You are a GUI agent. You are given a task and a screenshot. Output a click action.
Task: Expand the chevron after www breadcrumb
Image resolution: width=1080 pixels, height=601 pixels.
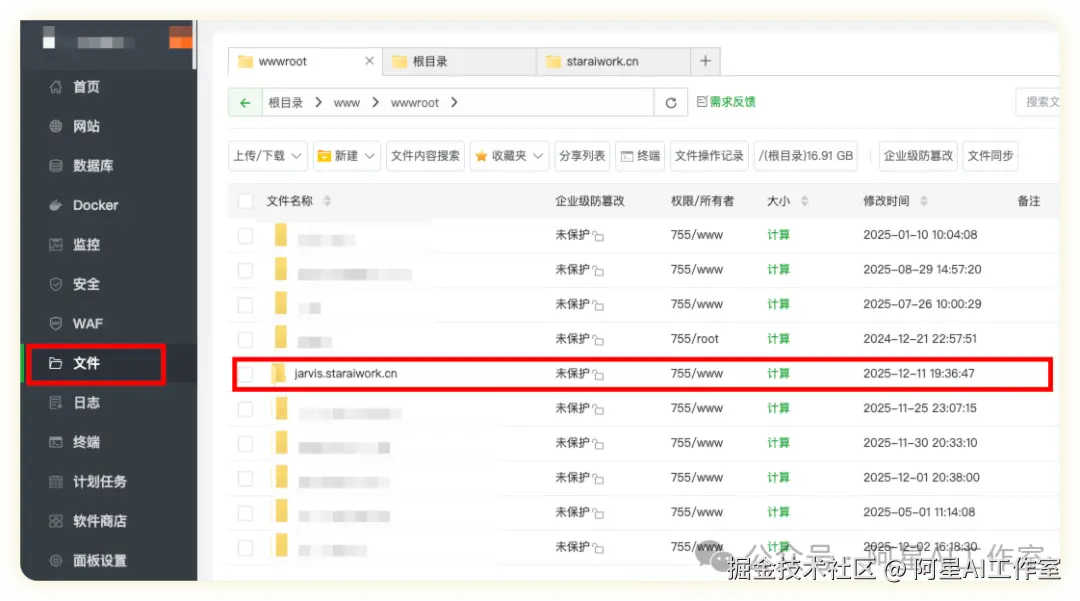click(375, 103)
